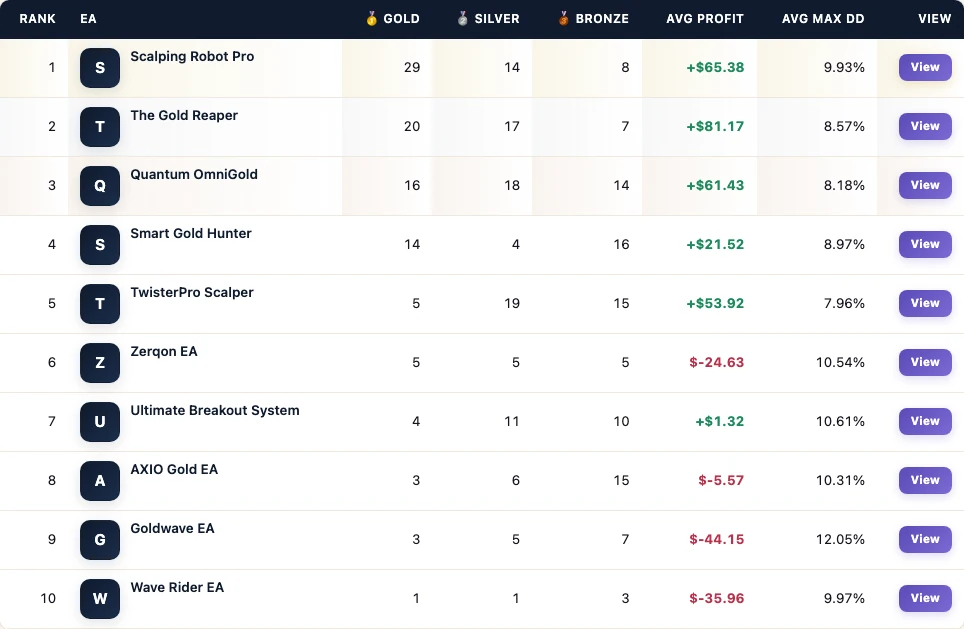Click the BRONZE column header label
964x629 pixels.
(602, 18)
